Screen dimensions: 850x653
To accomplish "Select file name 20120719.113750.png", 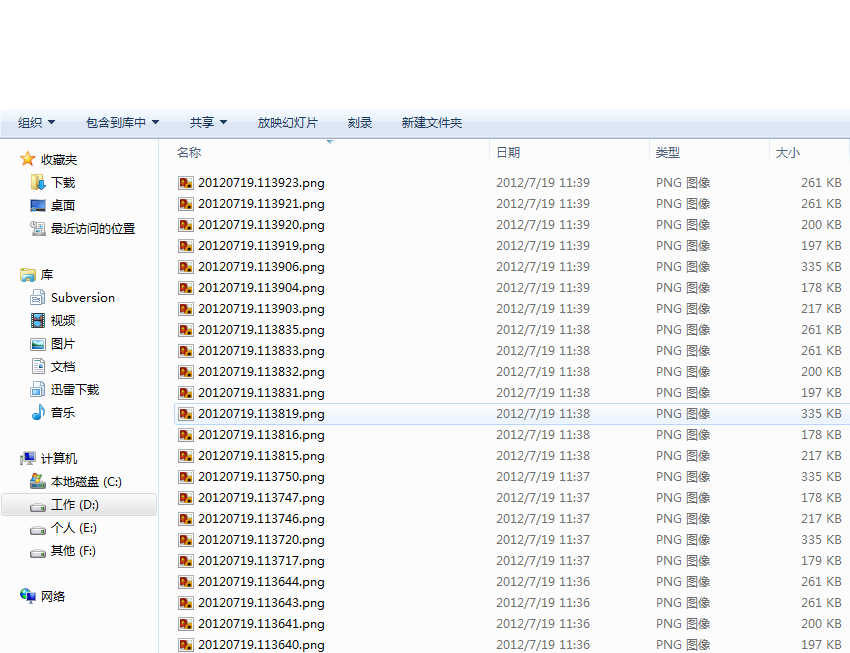I will point(261,477).
